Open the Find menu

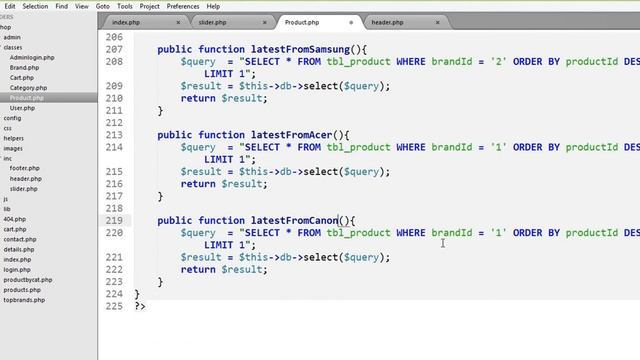click(x=62, y=6)
